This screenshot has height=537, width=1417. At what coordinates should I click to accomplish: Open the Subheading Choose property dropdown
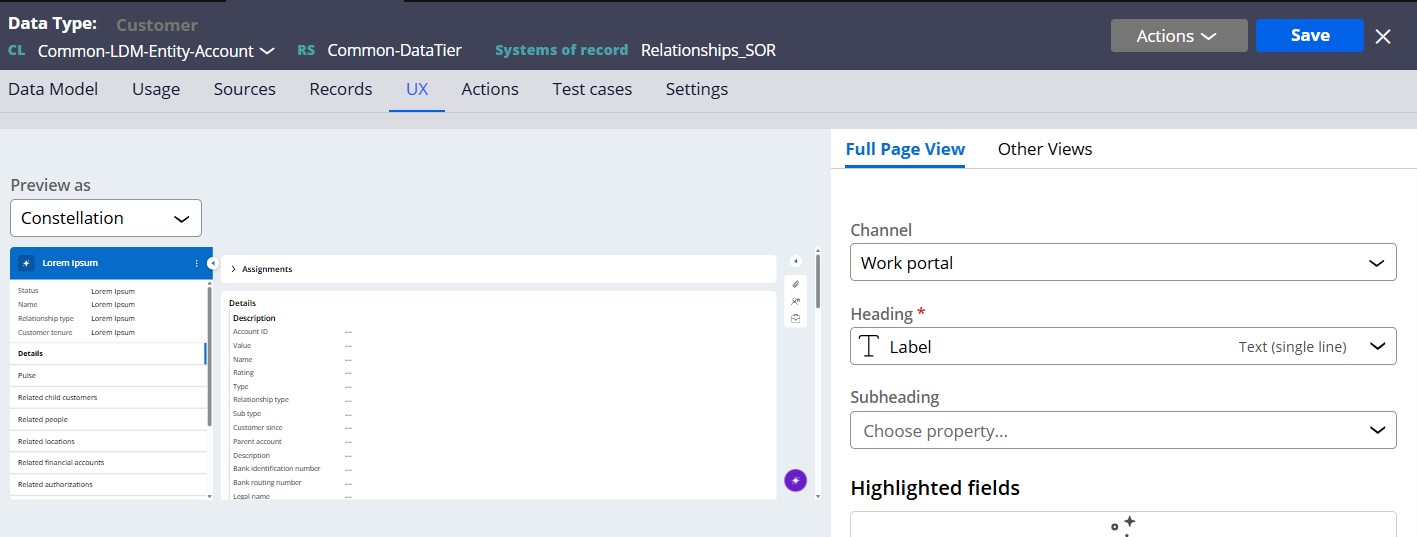pos(1122,431)
